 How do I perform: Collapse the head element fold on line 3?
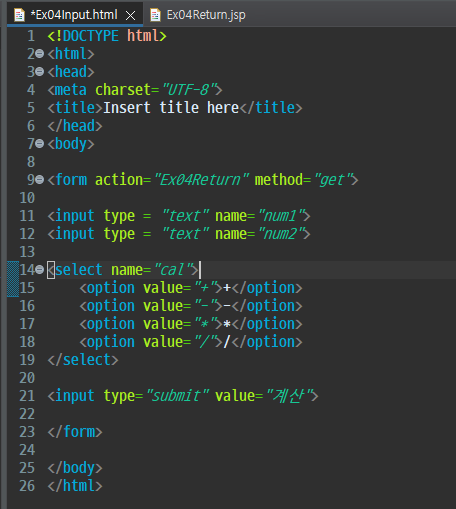pyautogui.click(x=39, y=72)
